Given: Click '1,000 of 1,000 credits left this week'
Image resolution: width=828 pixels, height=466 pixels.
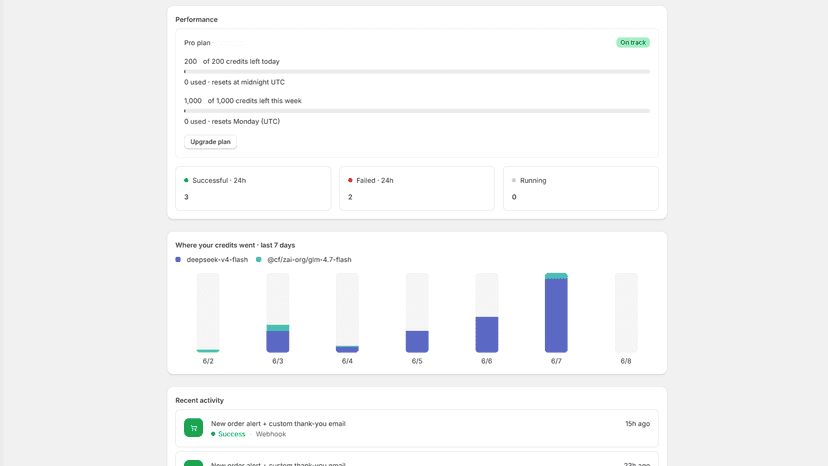Looking at the screenshot, I should (x=243, y=100).
